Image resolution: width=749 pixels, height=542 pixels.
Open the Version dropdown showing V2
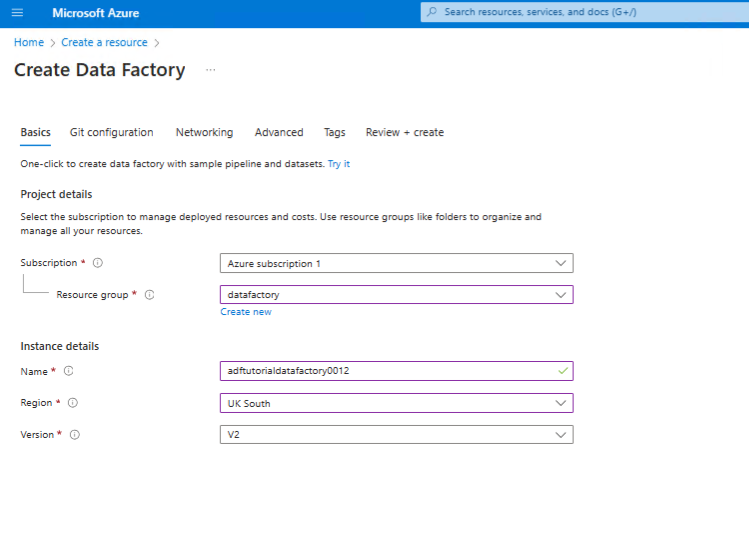396,435
